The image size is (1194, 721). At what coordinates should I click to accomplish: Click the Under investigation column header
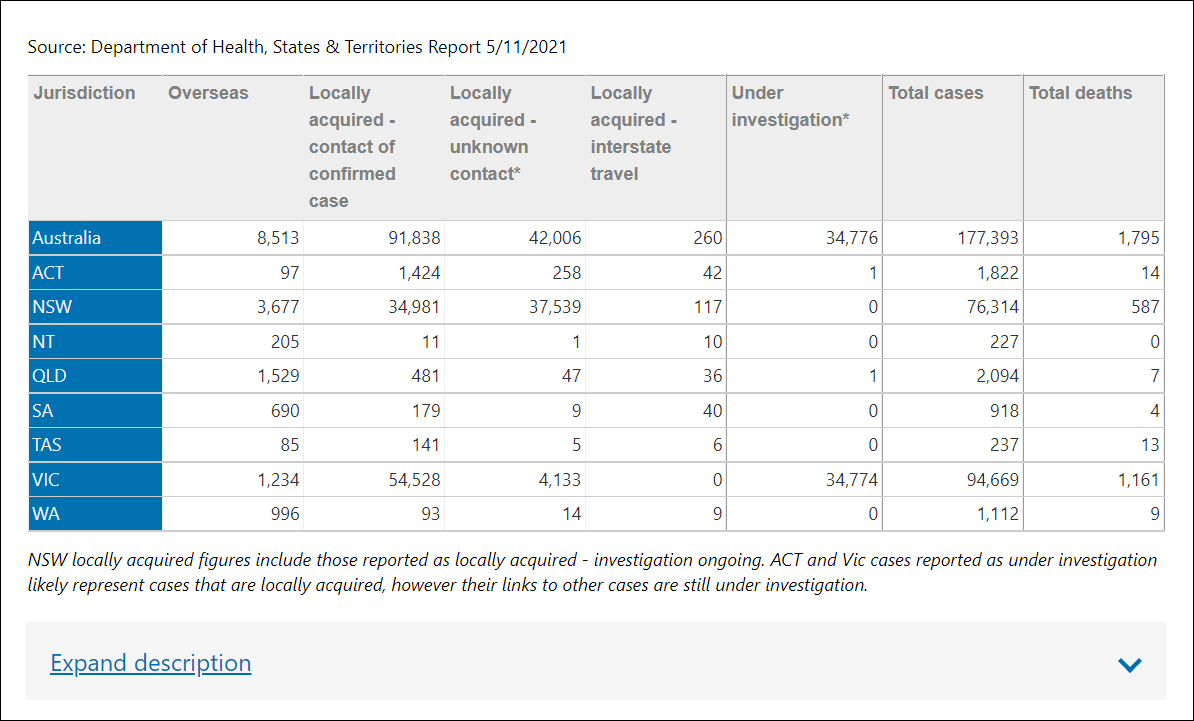pos(789,106)
